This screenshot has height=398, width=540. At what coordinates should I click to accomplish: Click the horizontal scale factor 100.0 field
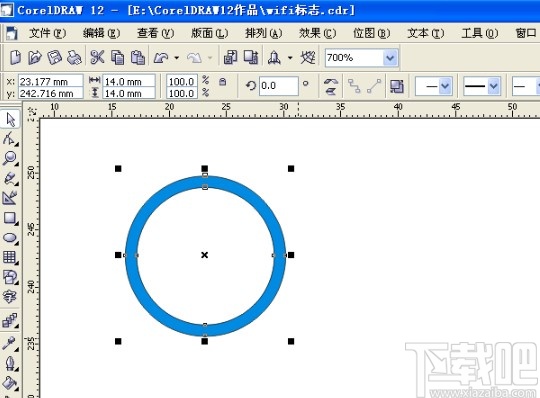tap(182, 82)
